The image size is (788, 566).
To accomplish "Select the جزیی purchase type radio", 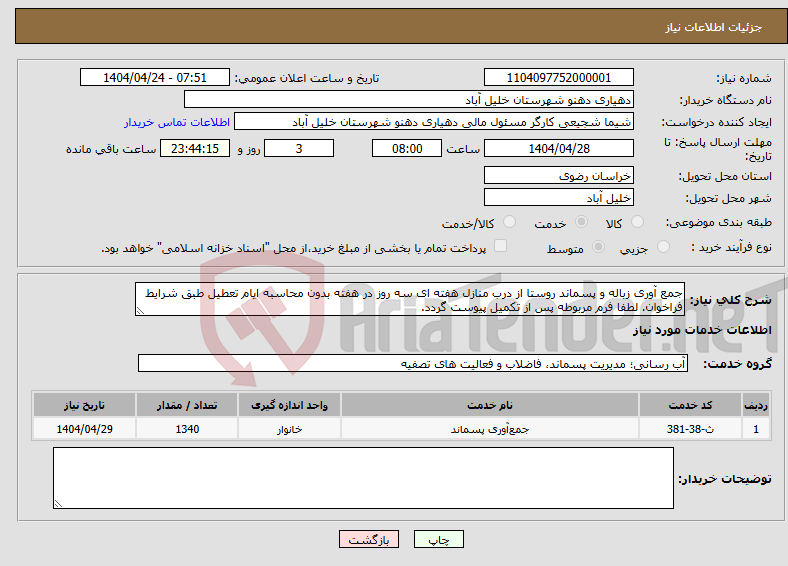I will point(663,246).
